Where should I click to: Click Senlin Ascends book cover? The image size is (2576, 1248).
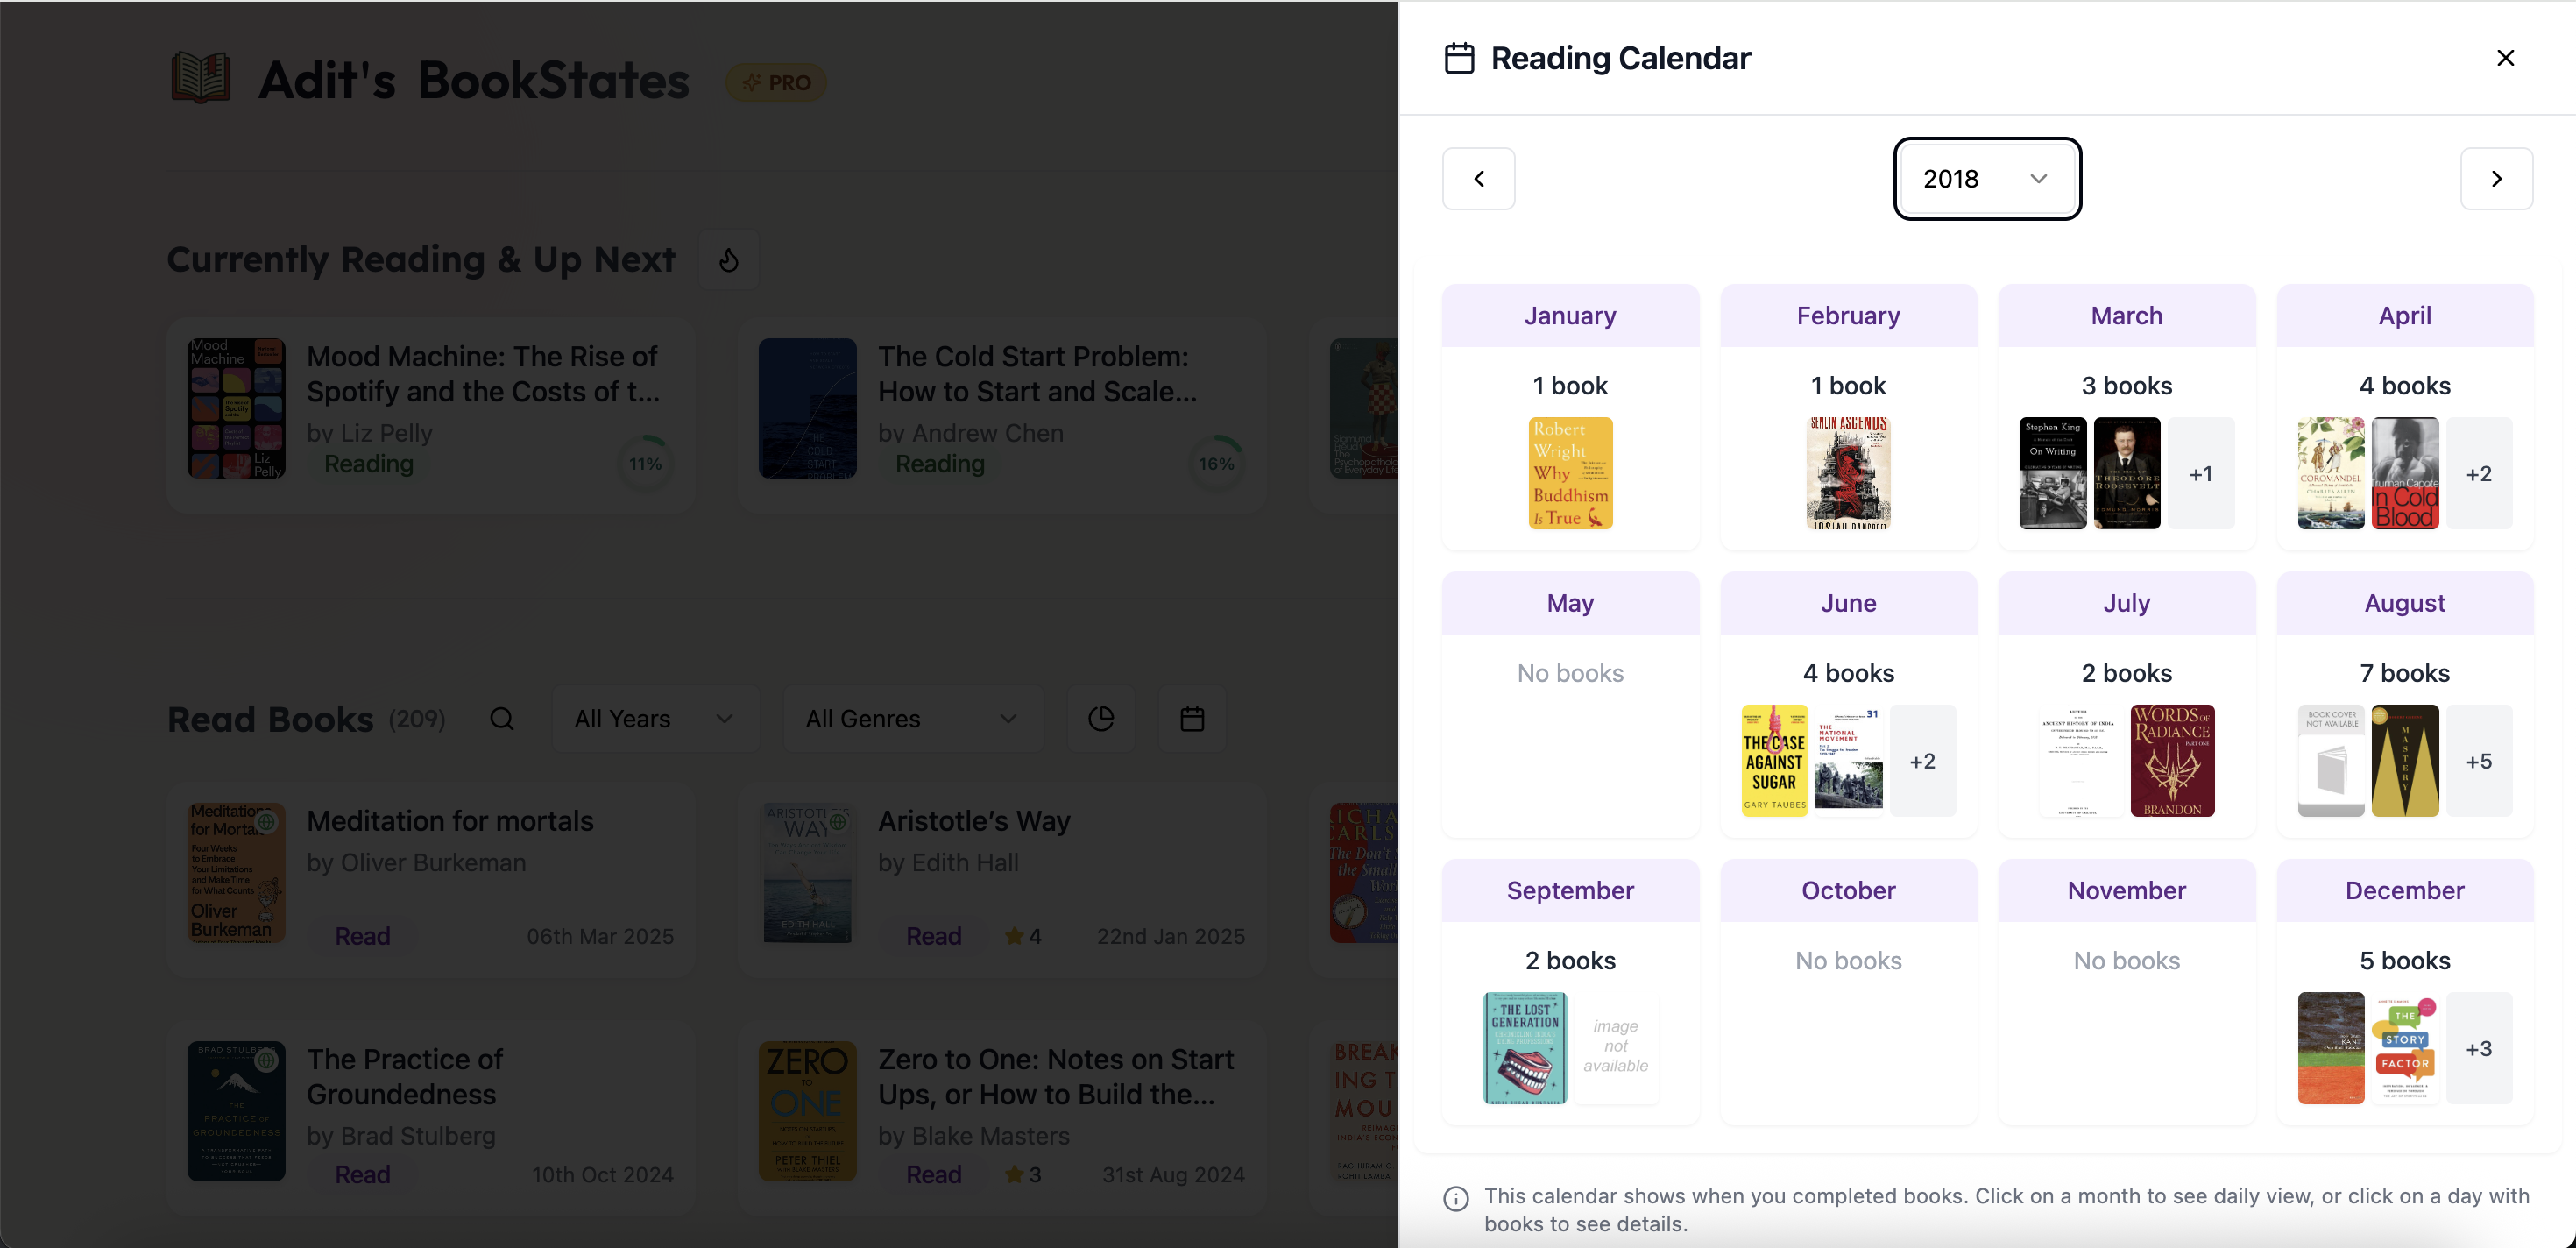1848,473
